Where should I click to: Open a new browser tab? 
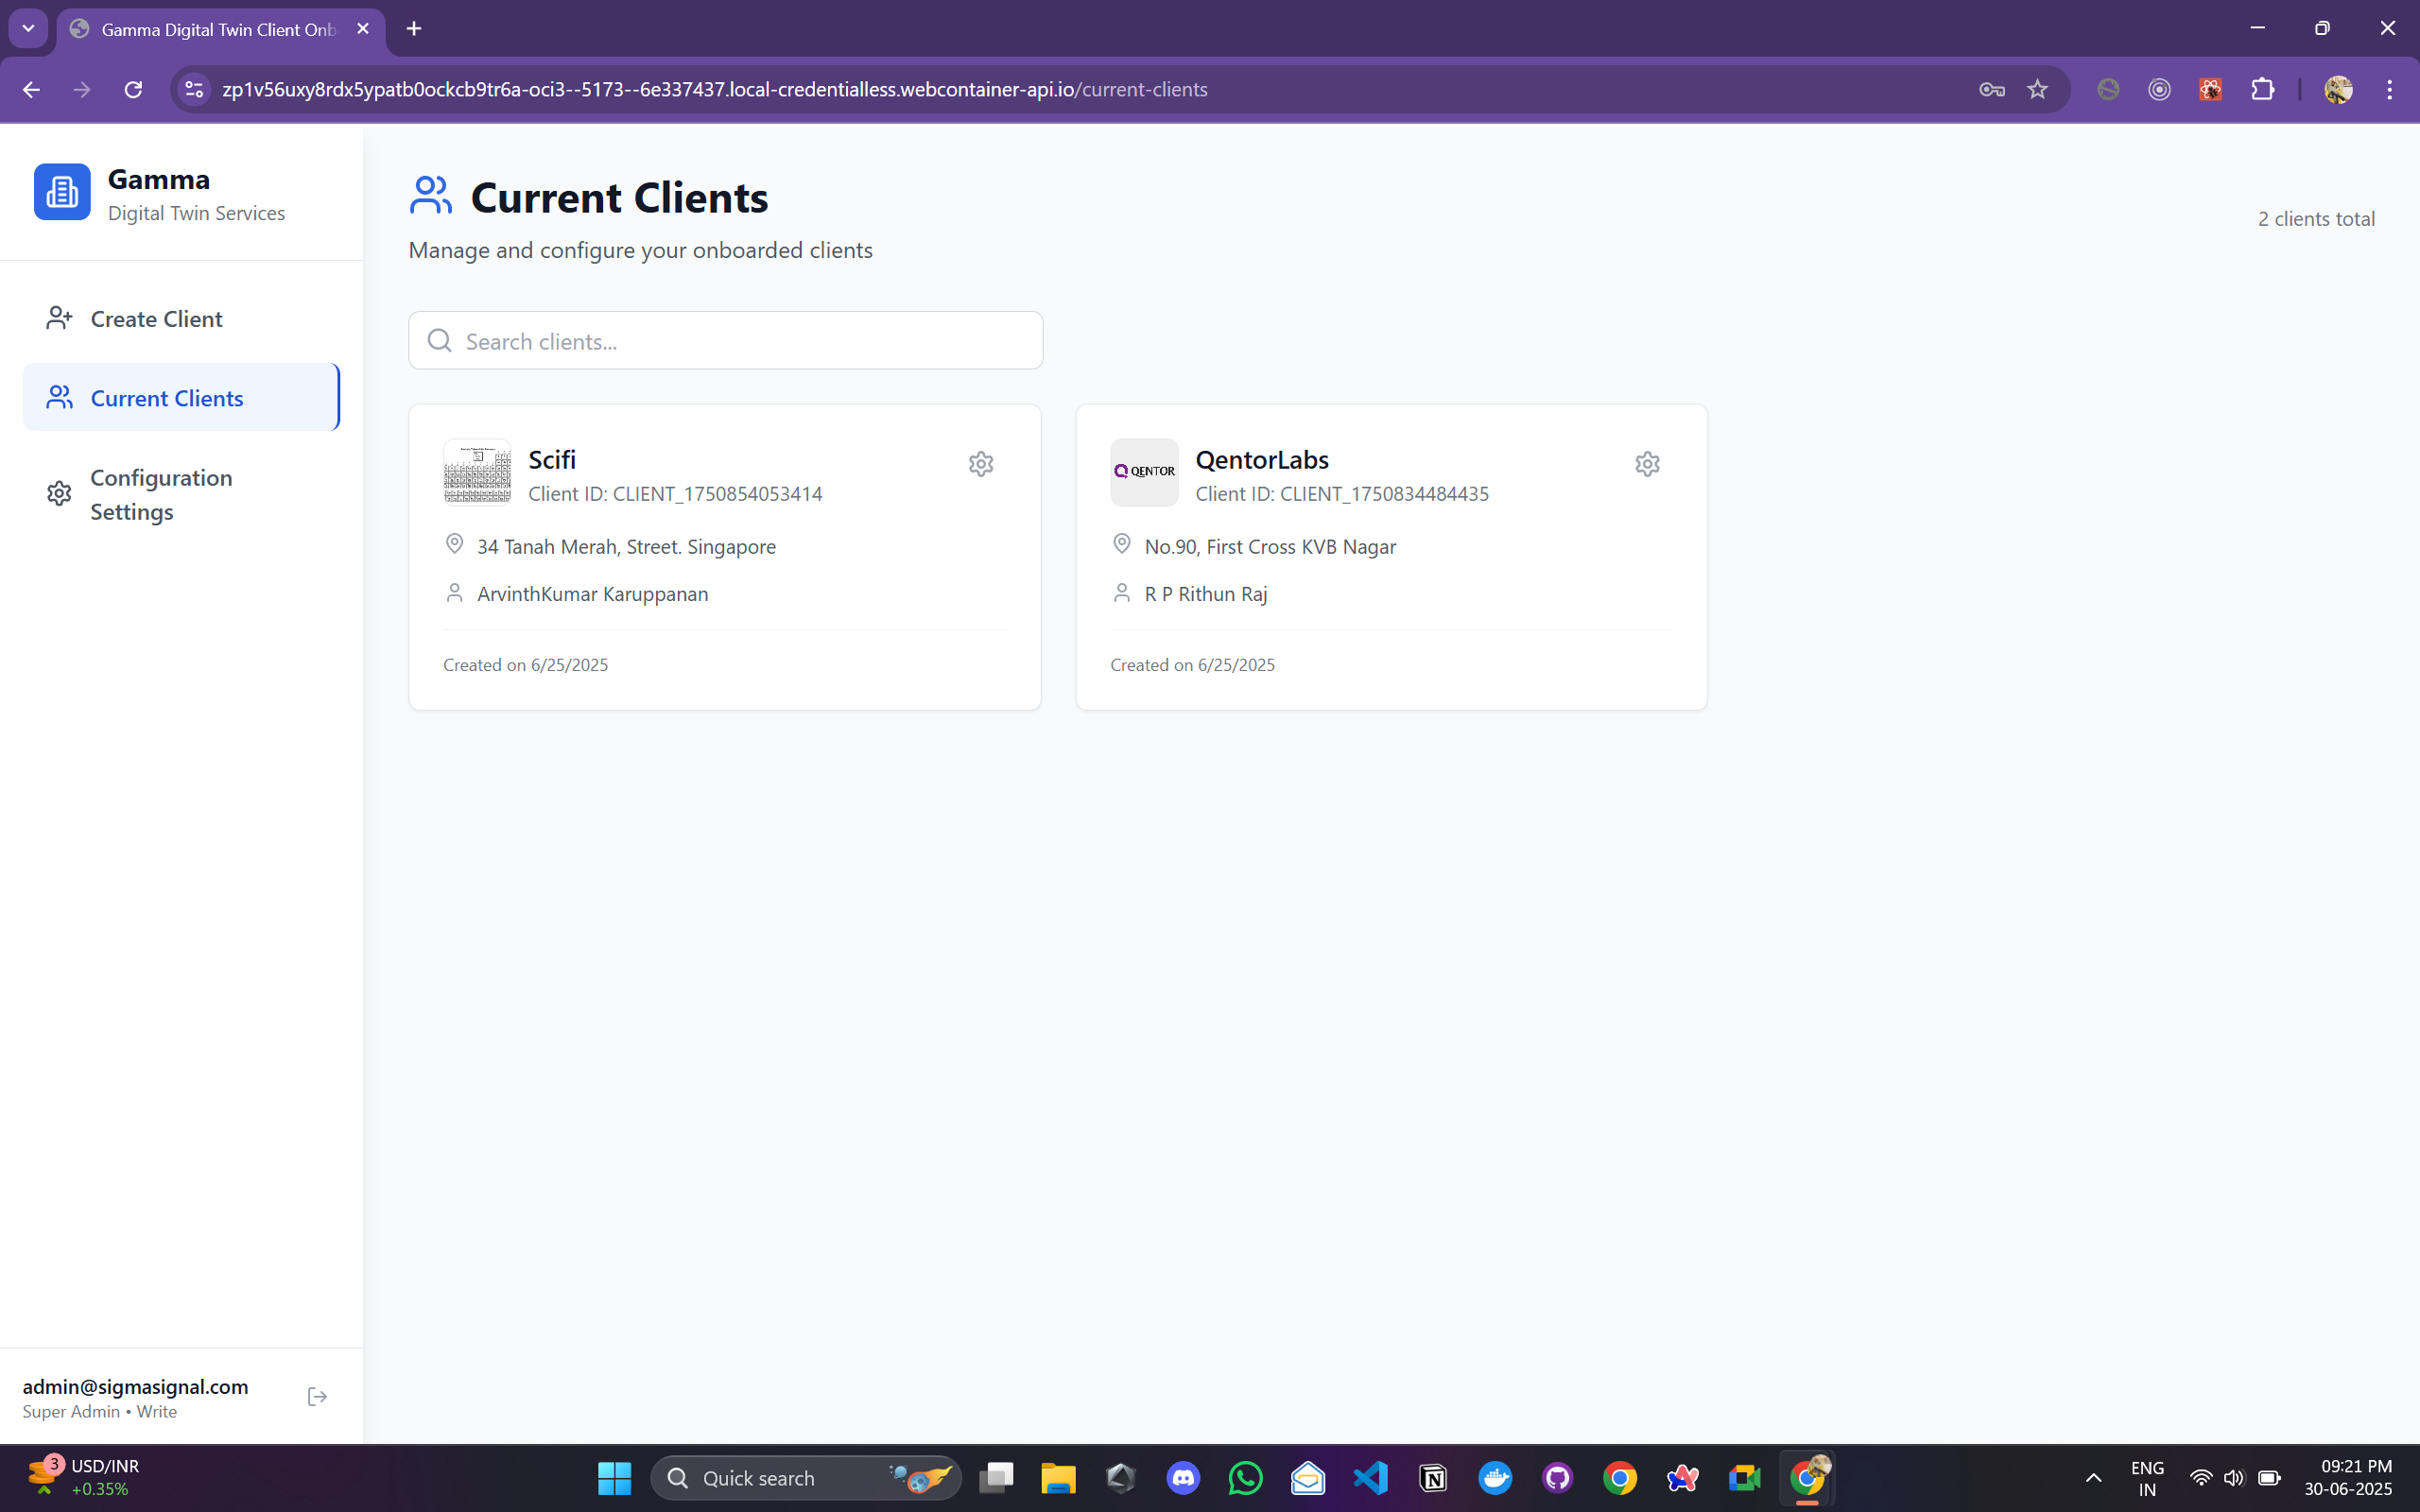click(x=414, y=29)
